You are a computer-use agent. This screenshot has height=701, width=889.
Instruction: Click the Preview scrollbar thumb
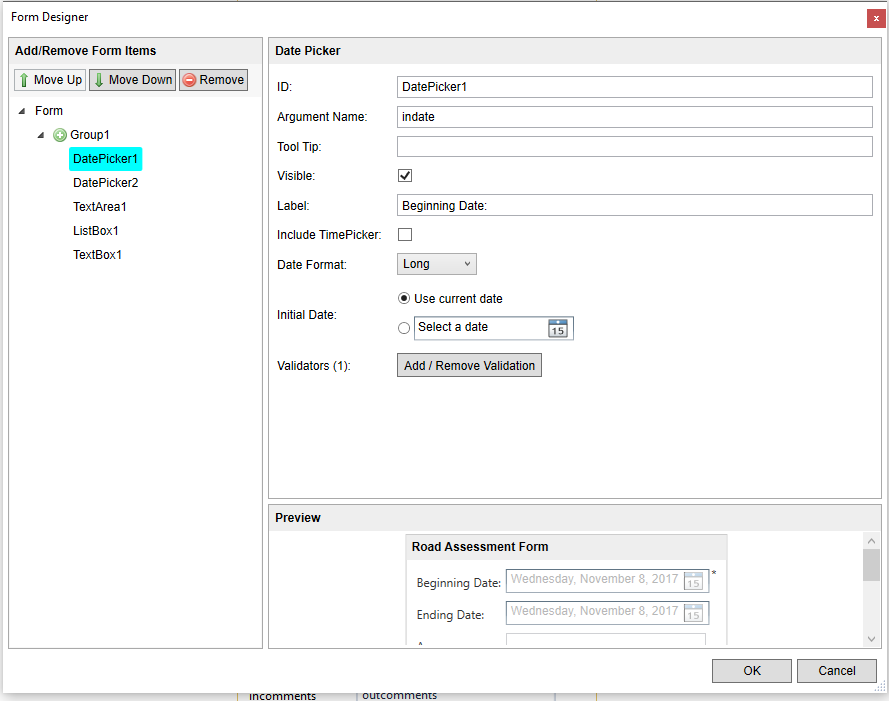(x=871, y=565)
